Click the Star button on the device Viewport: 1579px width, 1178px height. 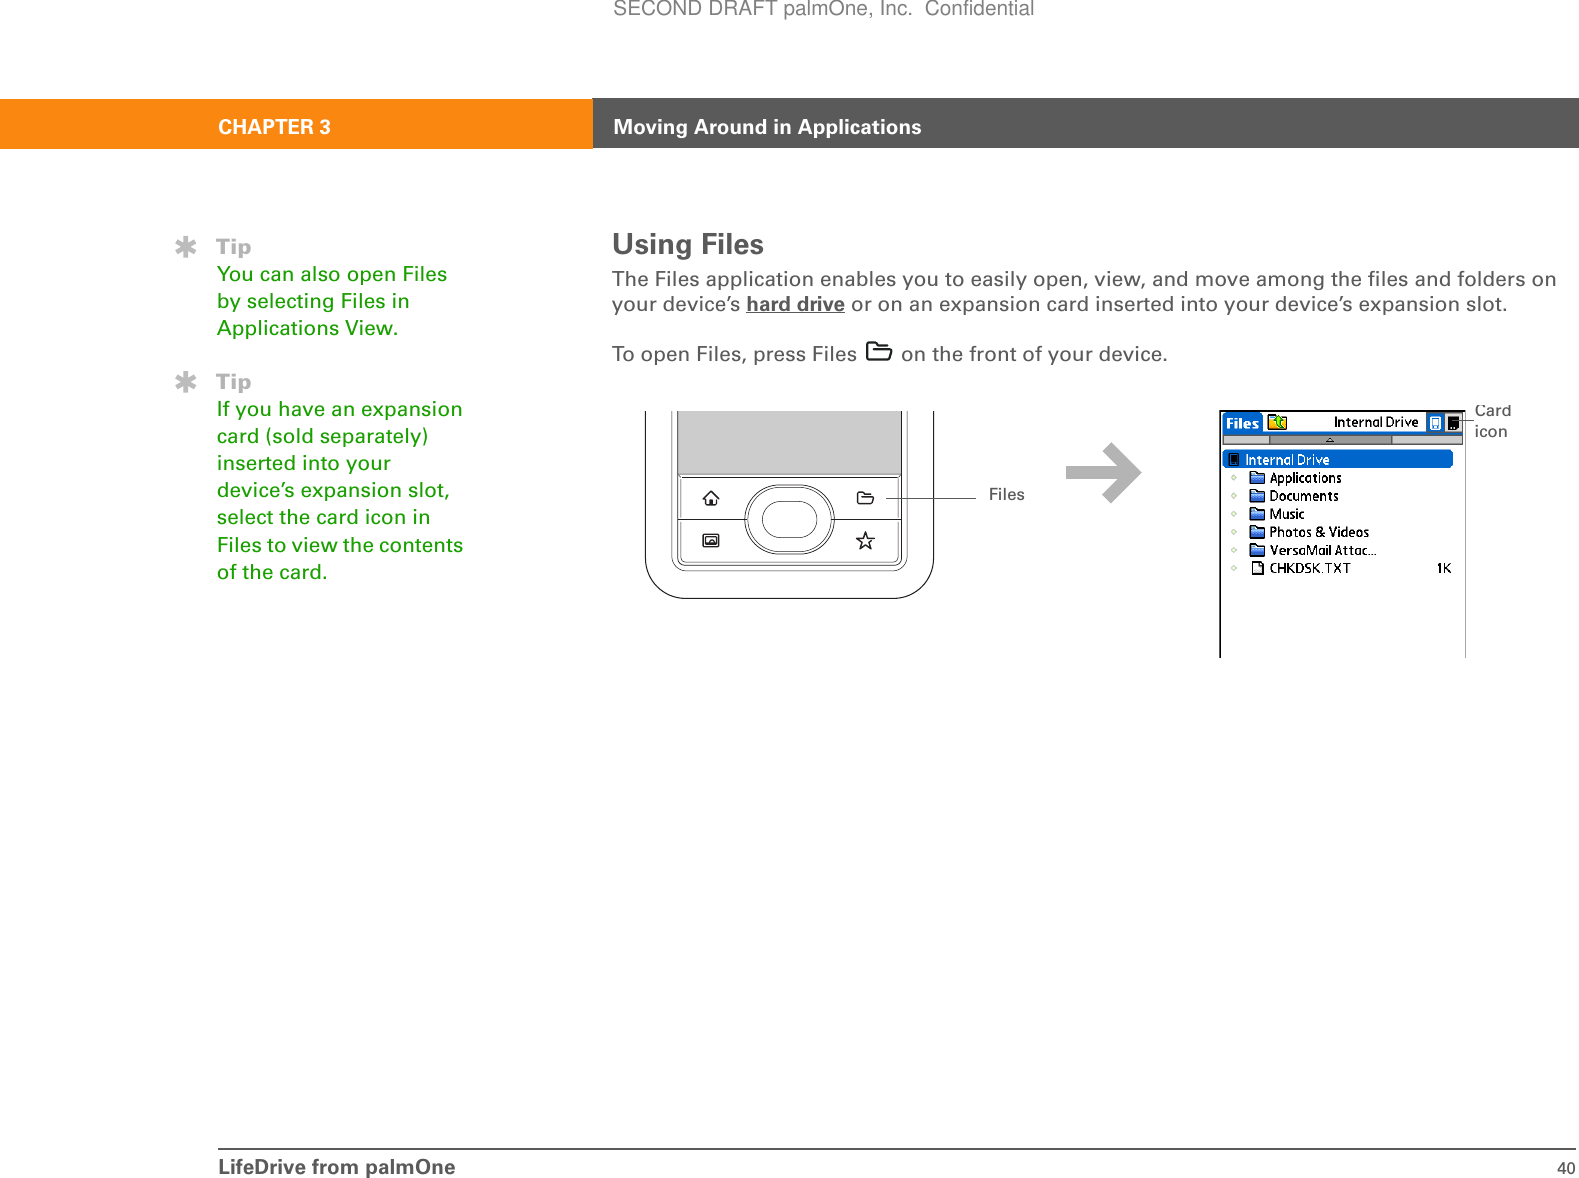pos(866,541)
